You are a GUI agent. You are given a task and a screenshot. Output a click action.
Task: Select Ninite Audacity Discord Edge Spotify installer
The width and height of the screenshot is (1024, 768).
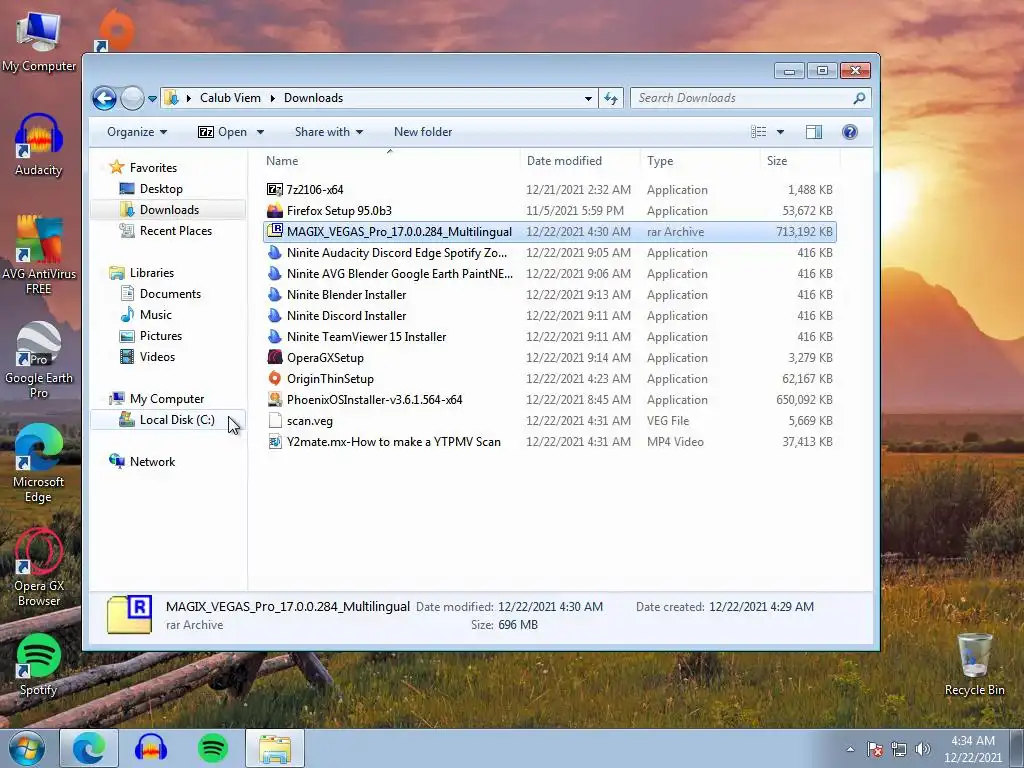coord(396,253)
